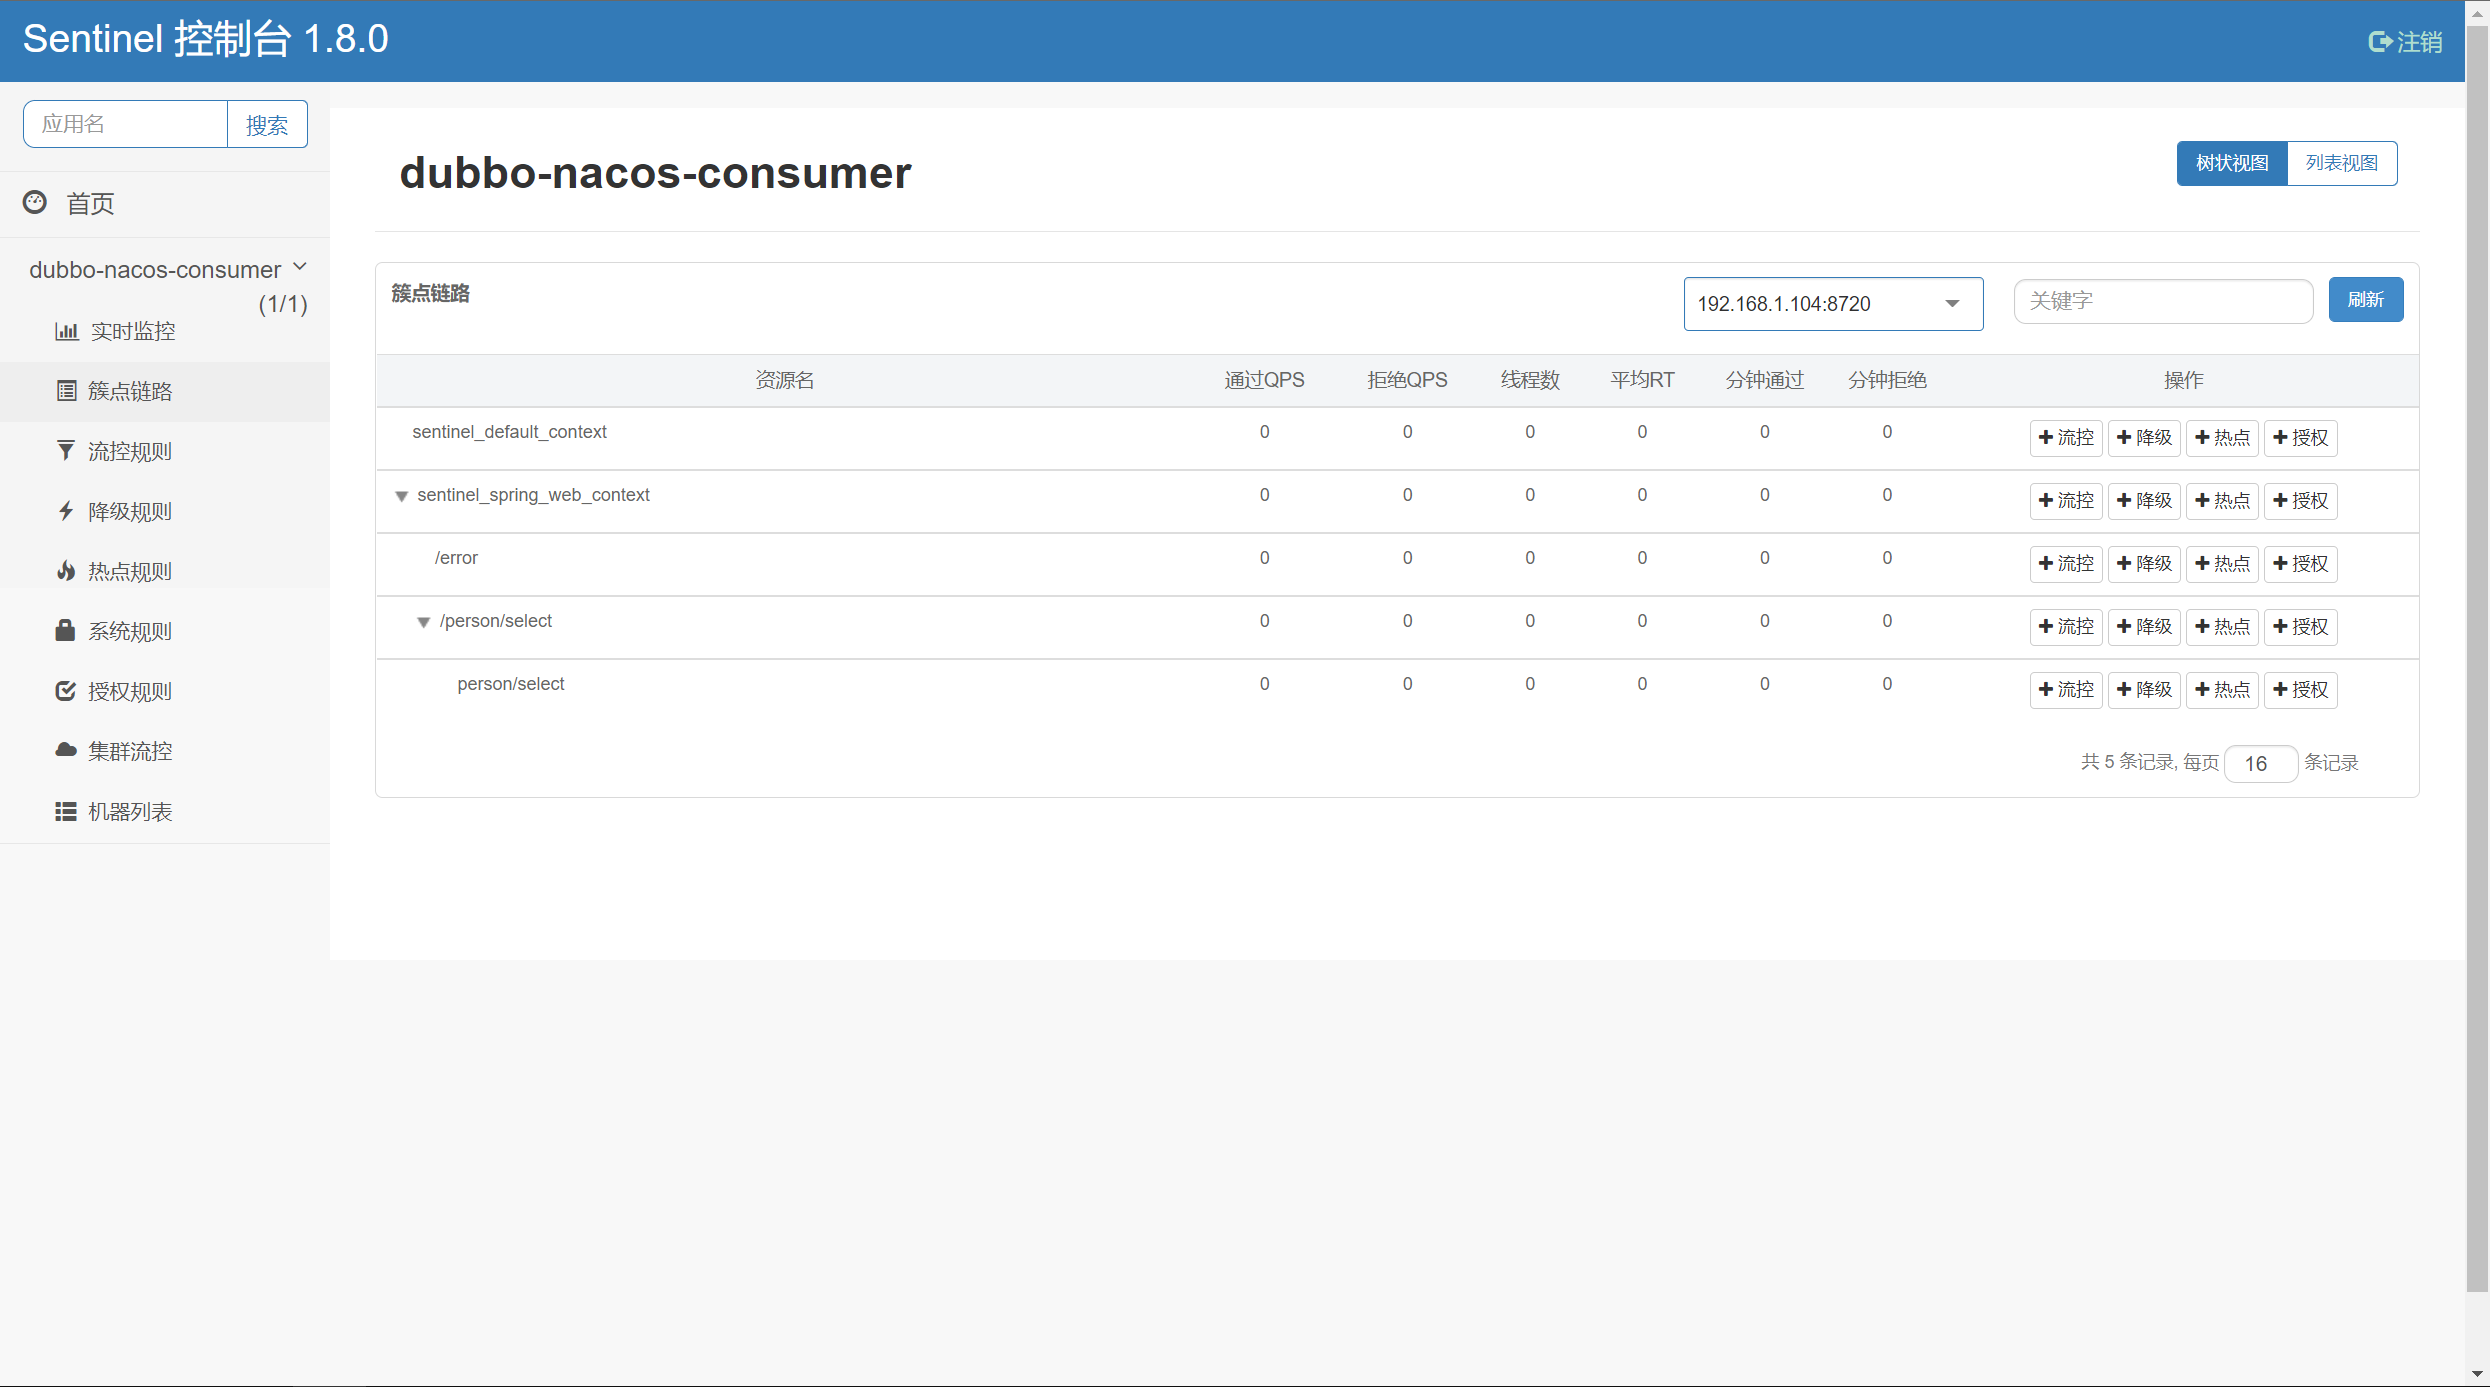Add 流控 rule for /error row
2490x1387 pixels.
[x=2066, y=564]
